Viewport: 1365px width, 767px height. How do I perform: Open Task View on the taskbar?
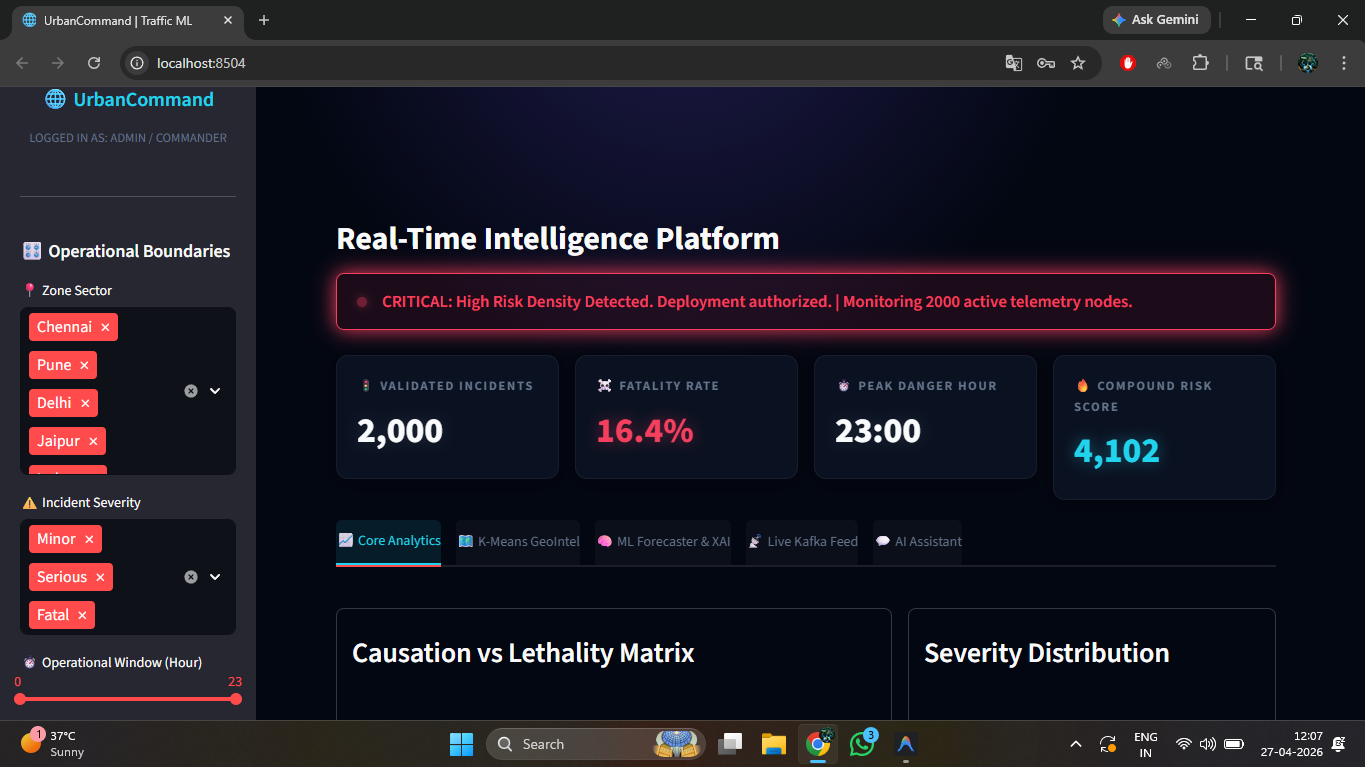[730, 744]
